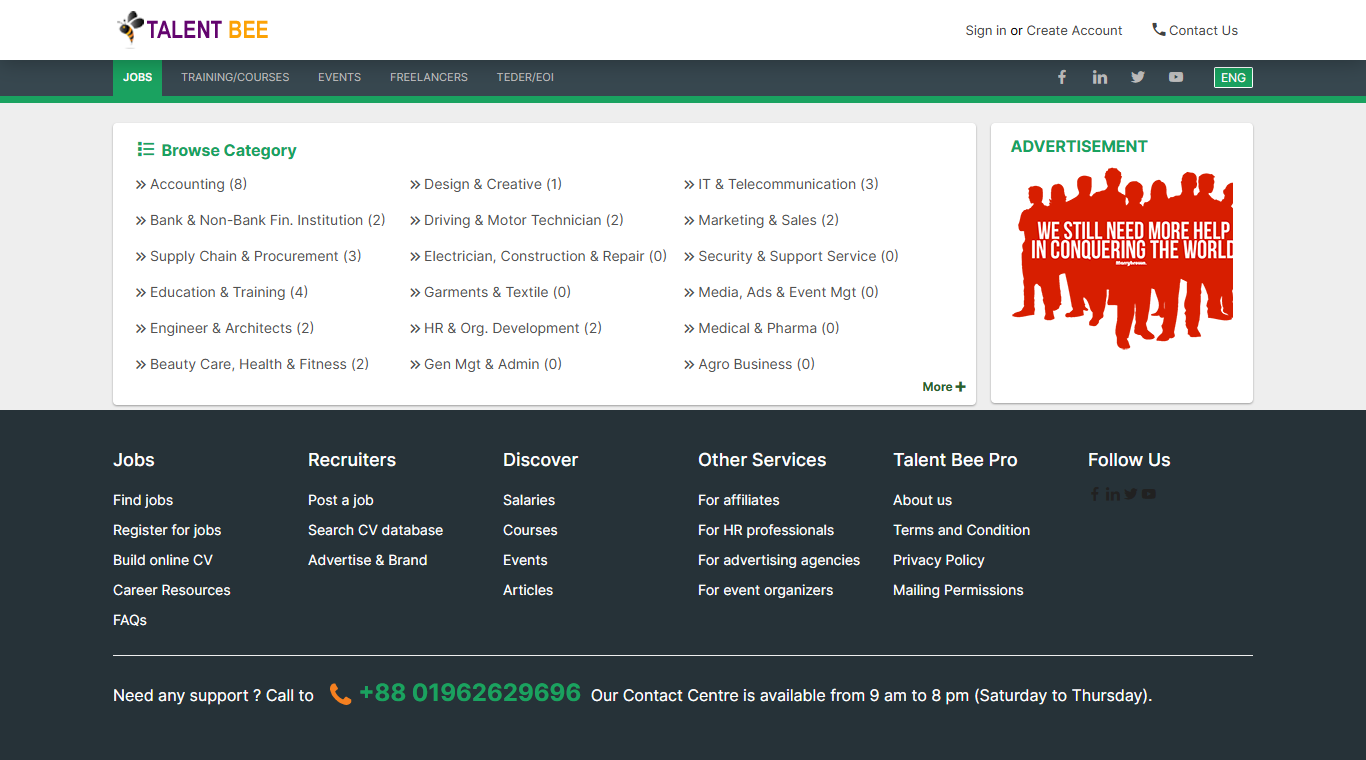Screen dimensions: 1366x760
Task: Open Privacy Policy in the footer
Action: 938,560
